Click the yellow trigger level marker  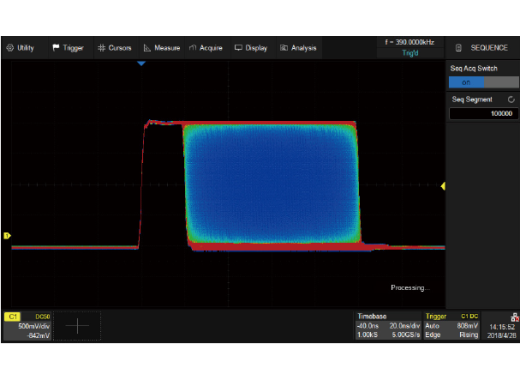443,186
